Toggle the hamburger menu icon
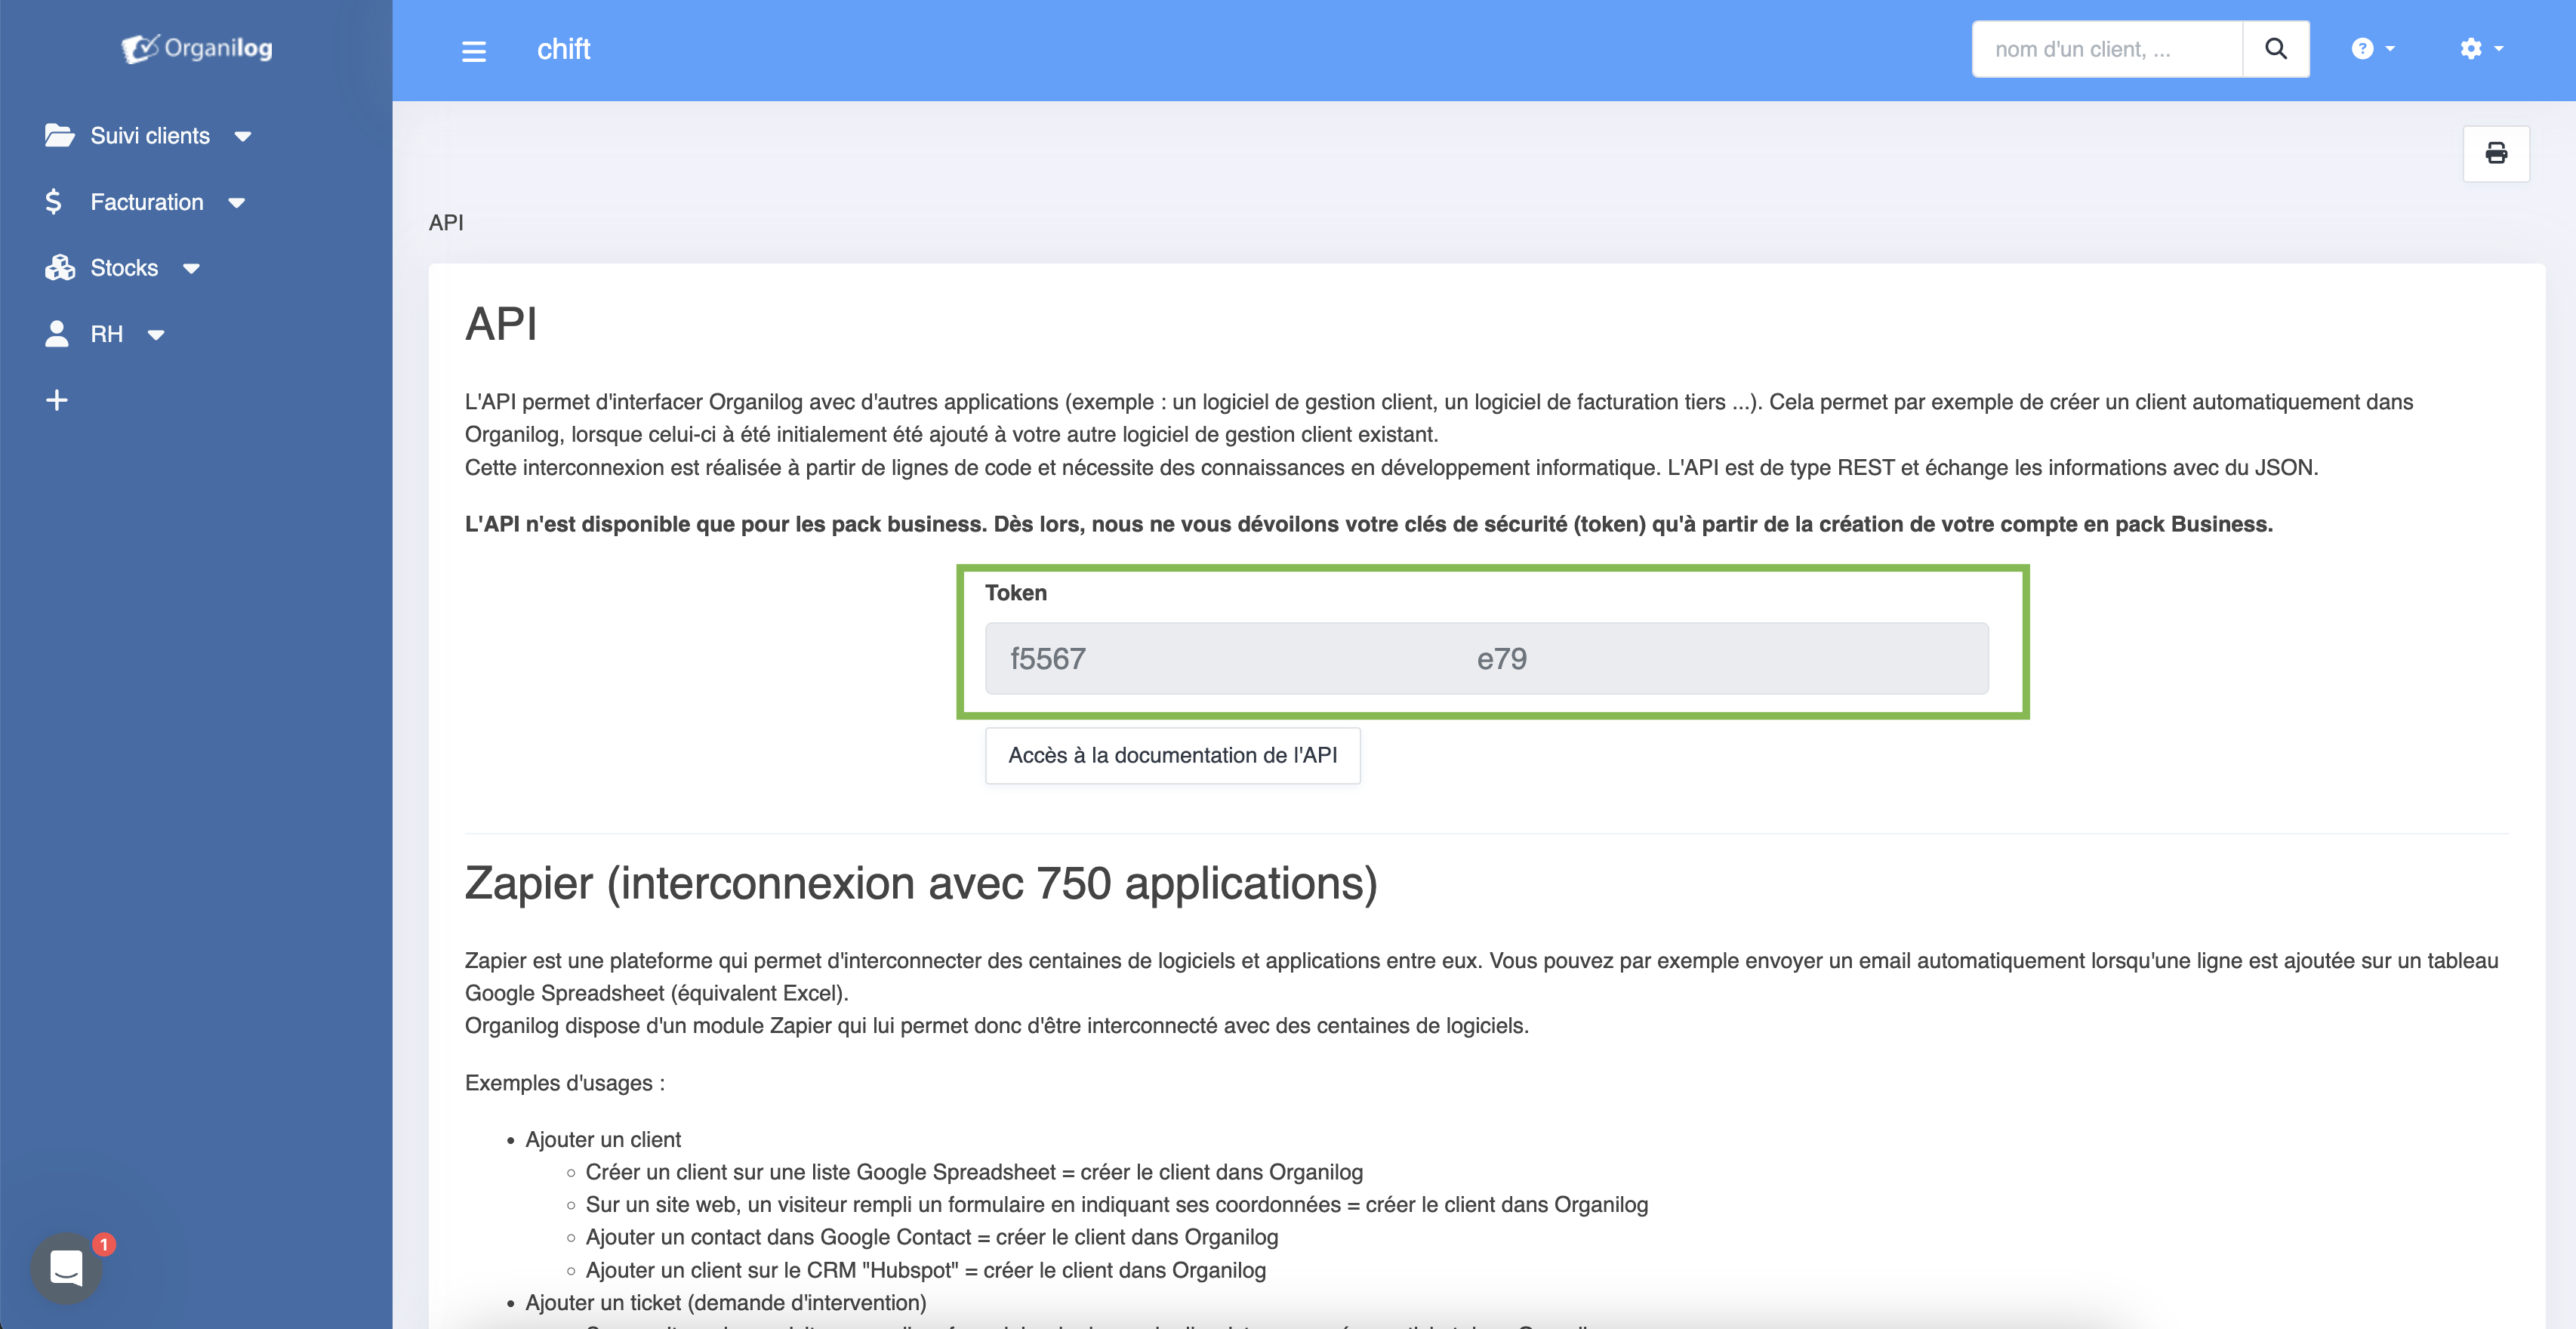This screenshot has width=2576, height=1329. point(474,51)
